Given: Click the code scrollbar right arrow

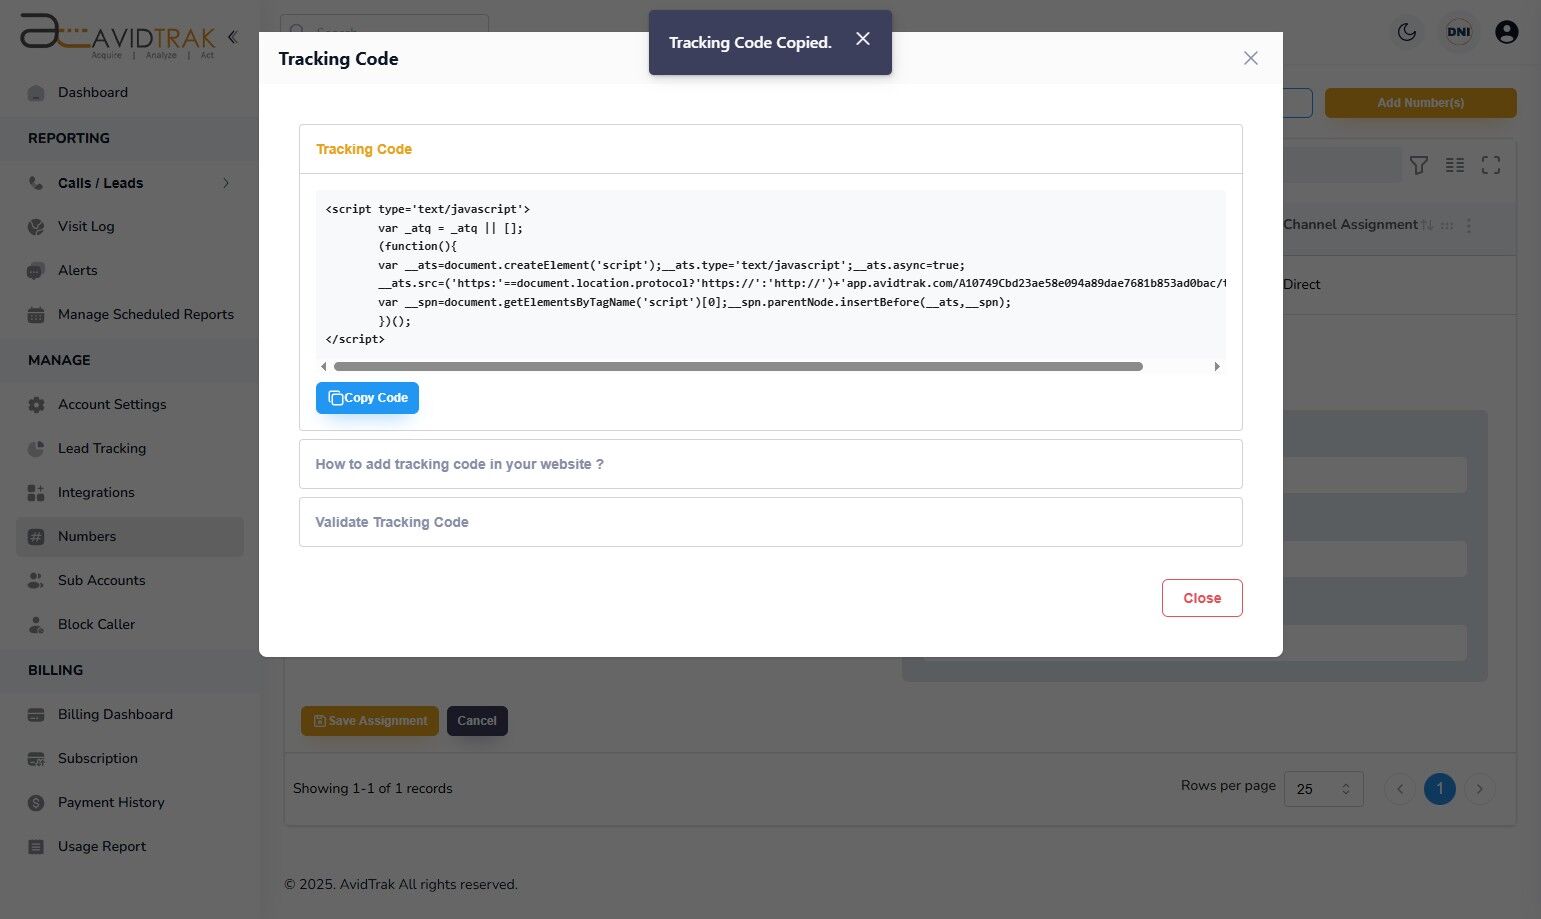Looking at the screenshot, I should tap(1217, 367).
